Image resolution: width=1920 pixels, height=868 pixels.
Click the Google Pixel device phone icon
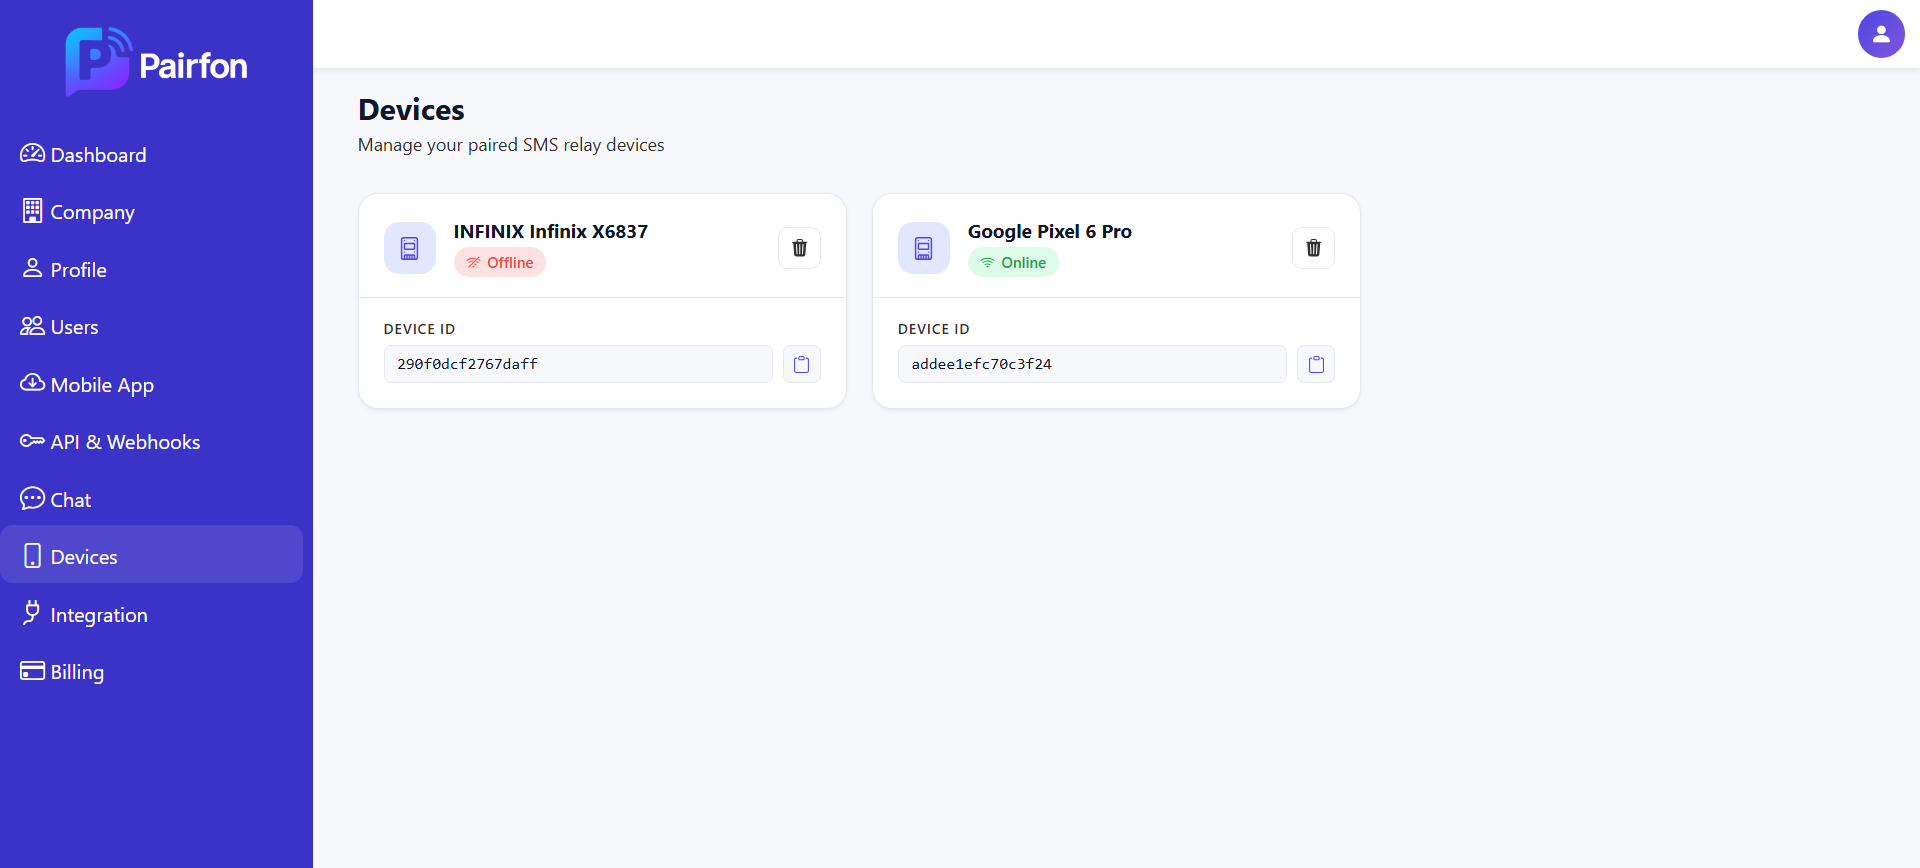coord(923,248)
